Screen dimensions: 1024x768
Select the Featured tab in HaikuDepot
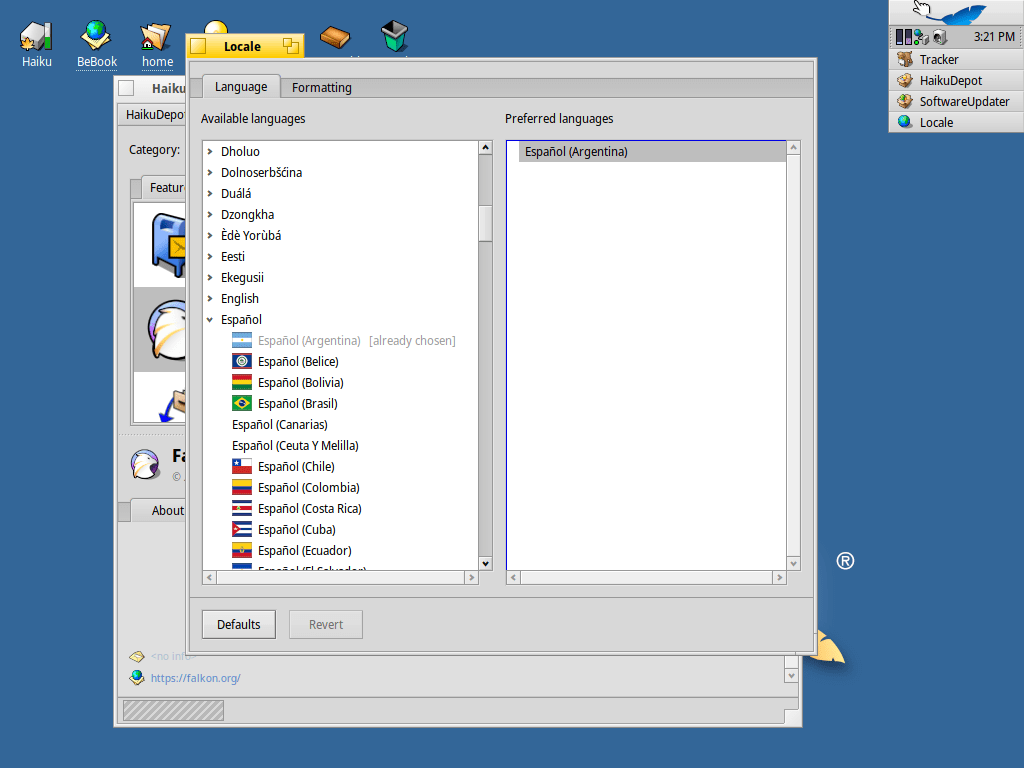tap(166, 188)
